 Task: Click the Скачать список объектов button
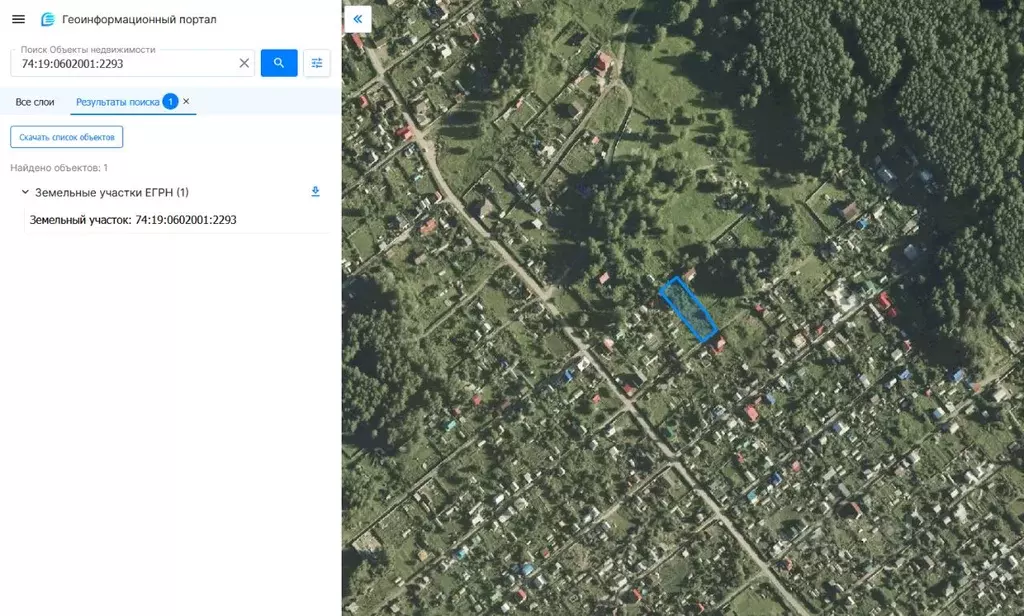[x=67, y=137]
